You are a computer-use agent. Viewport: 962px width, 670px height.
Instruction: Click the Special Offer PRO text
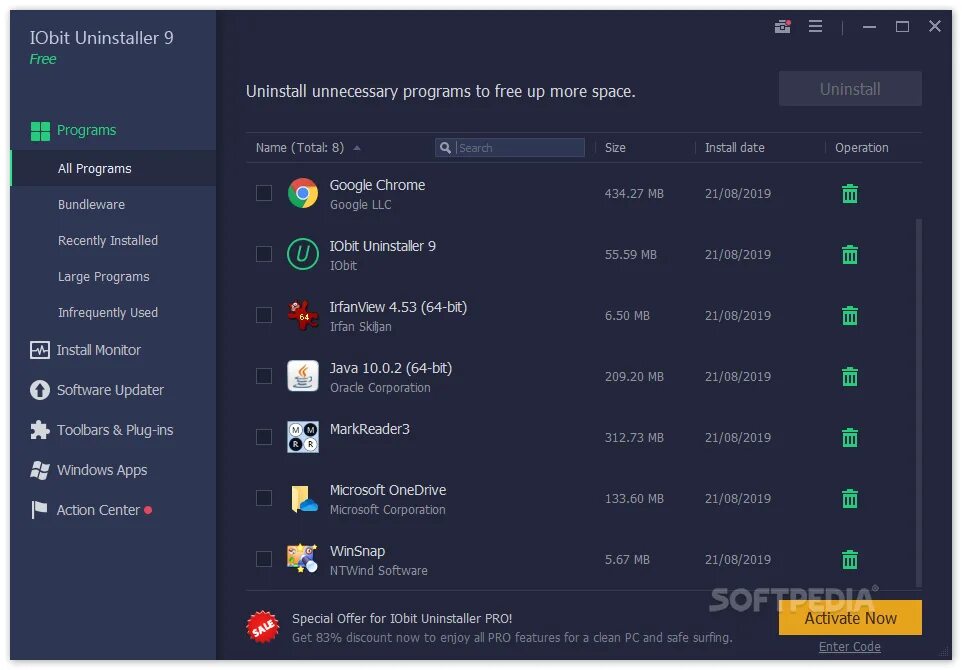402,618
